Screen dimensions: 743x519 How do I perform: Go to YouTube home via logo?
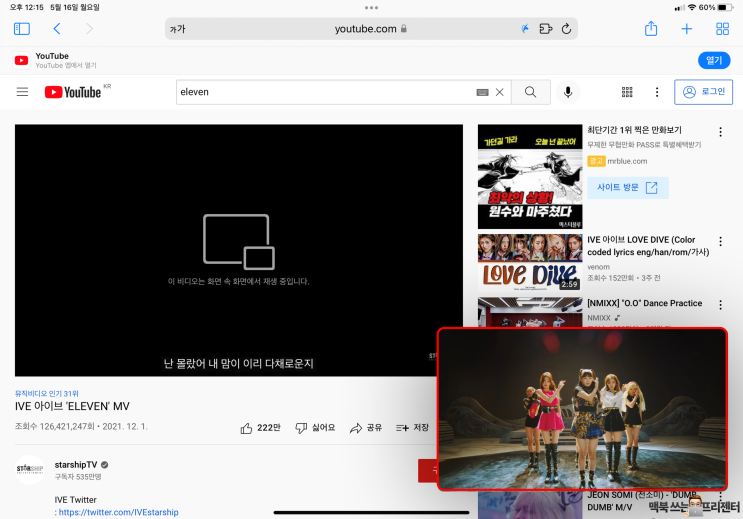pyautogui.click(x=73, y=92)
